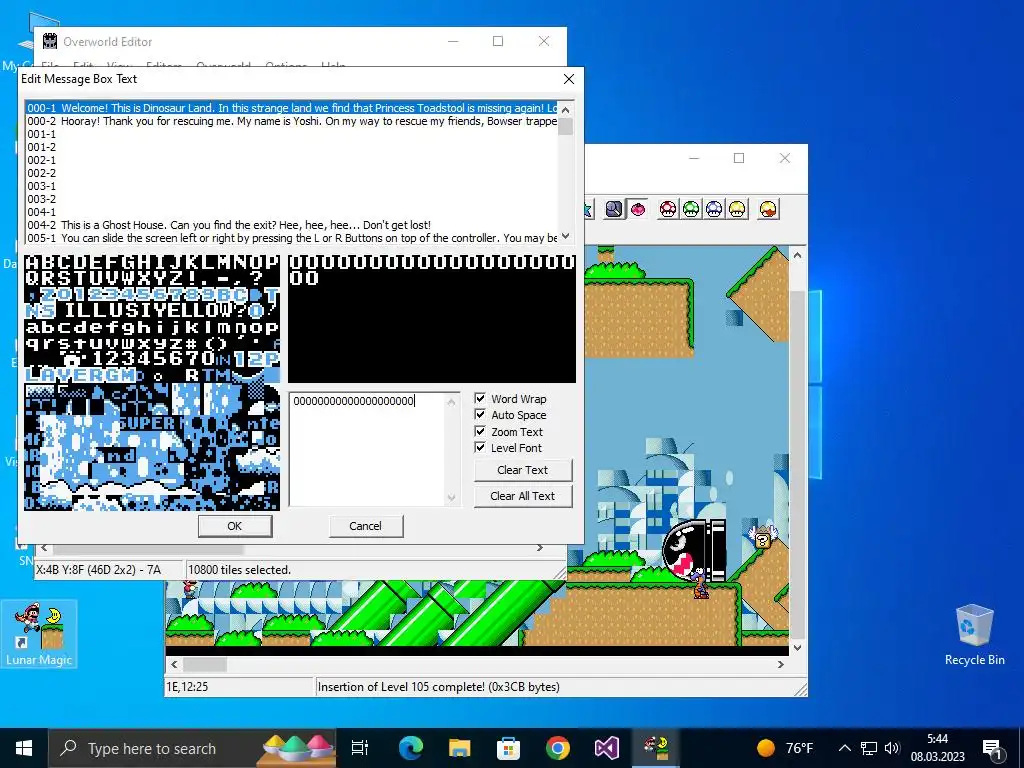Click the taskbar clock showing 5:44
The image size is (1024, 768).
pos(938,748)
